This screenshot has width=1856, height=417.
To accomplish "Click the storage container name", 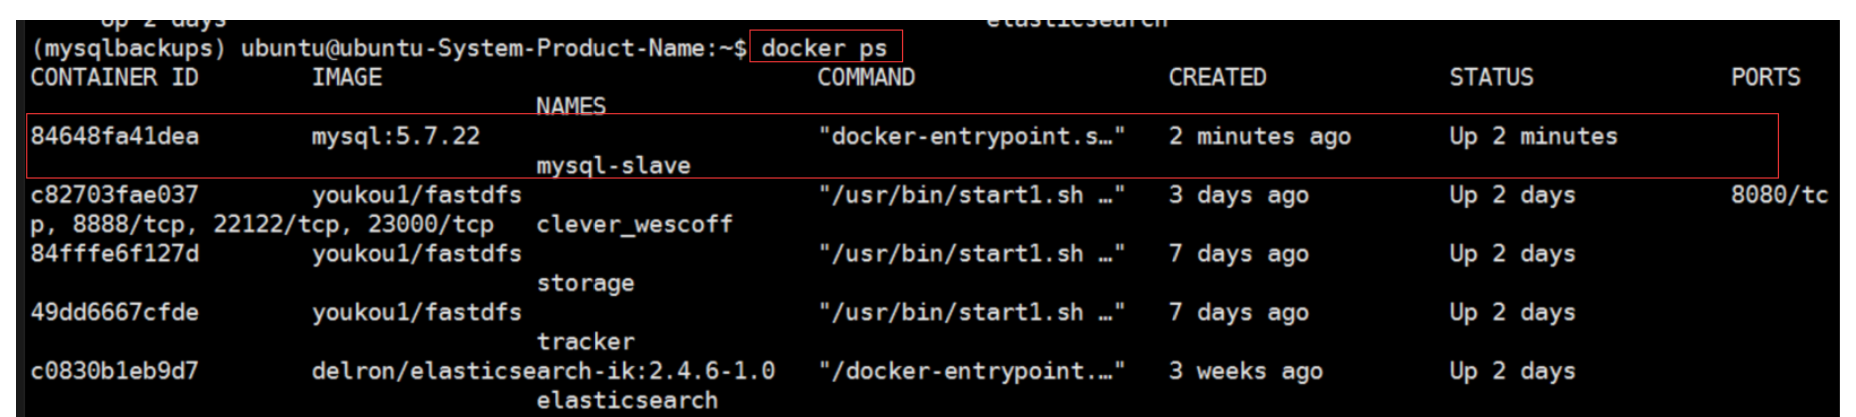I will tap(585, 284).
